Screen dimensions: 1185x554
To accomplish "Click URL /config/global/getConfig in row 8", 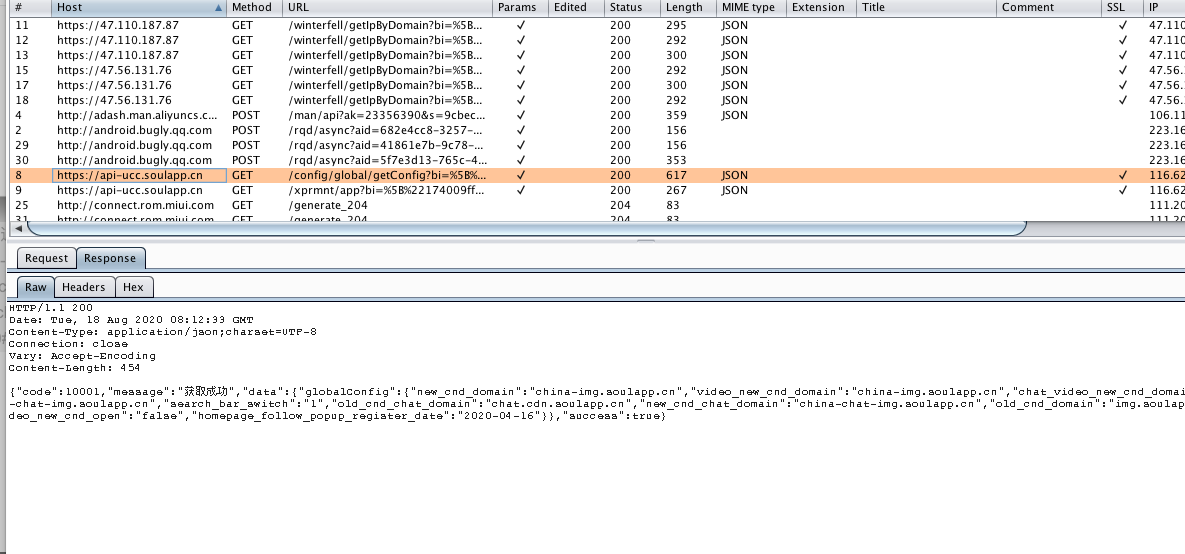I will [388, 175].
